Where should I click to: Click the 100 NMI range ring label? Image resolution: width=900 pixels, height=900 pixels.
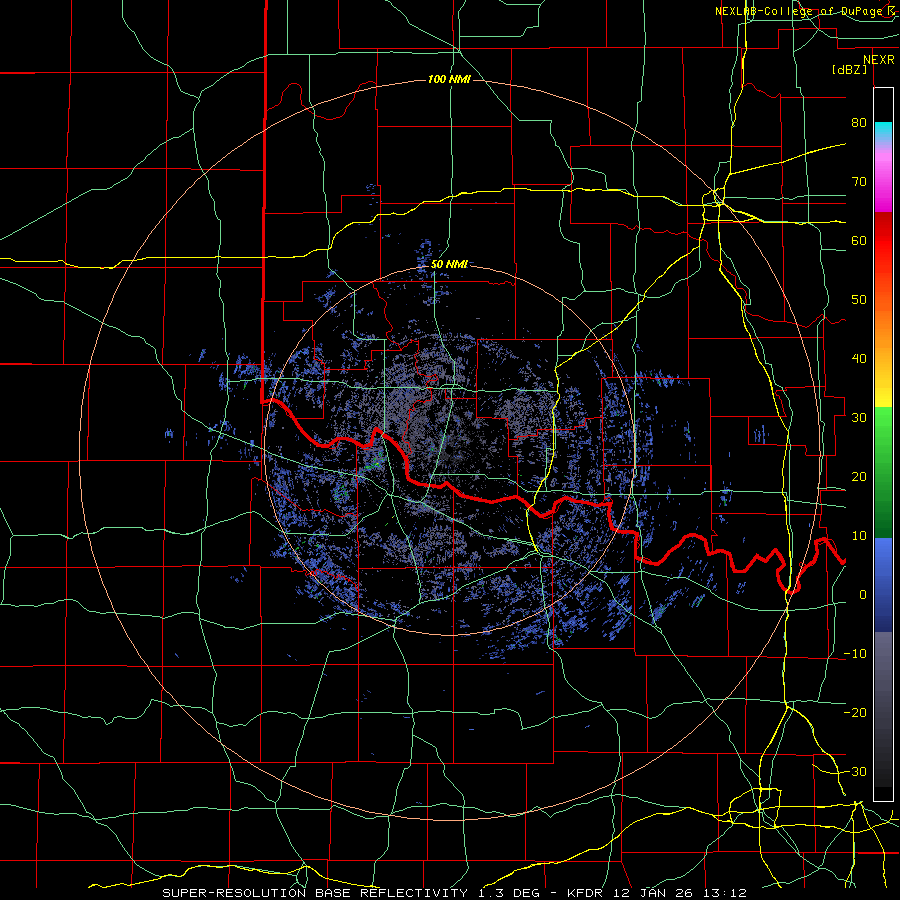pyautogui.click(x=449, y=79)
